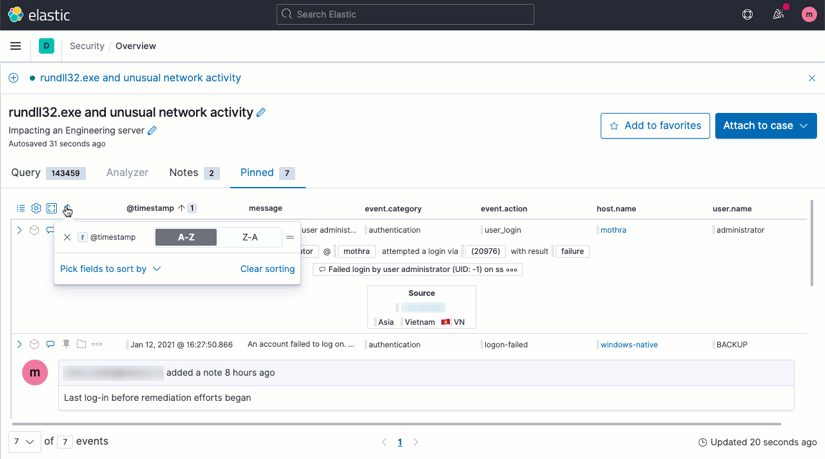
Task: Go to the previous results page
Action: 384,442
